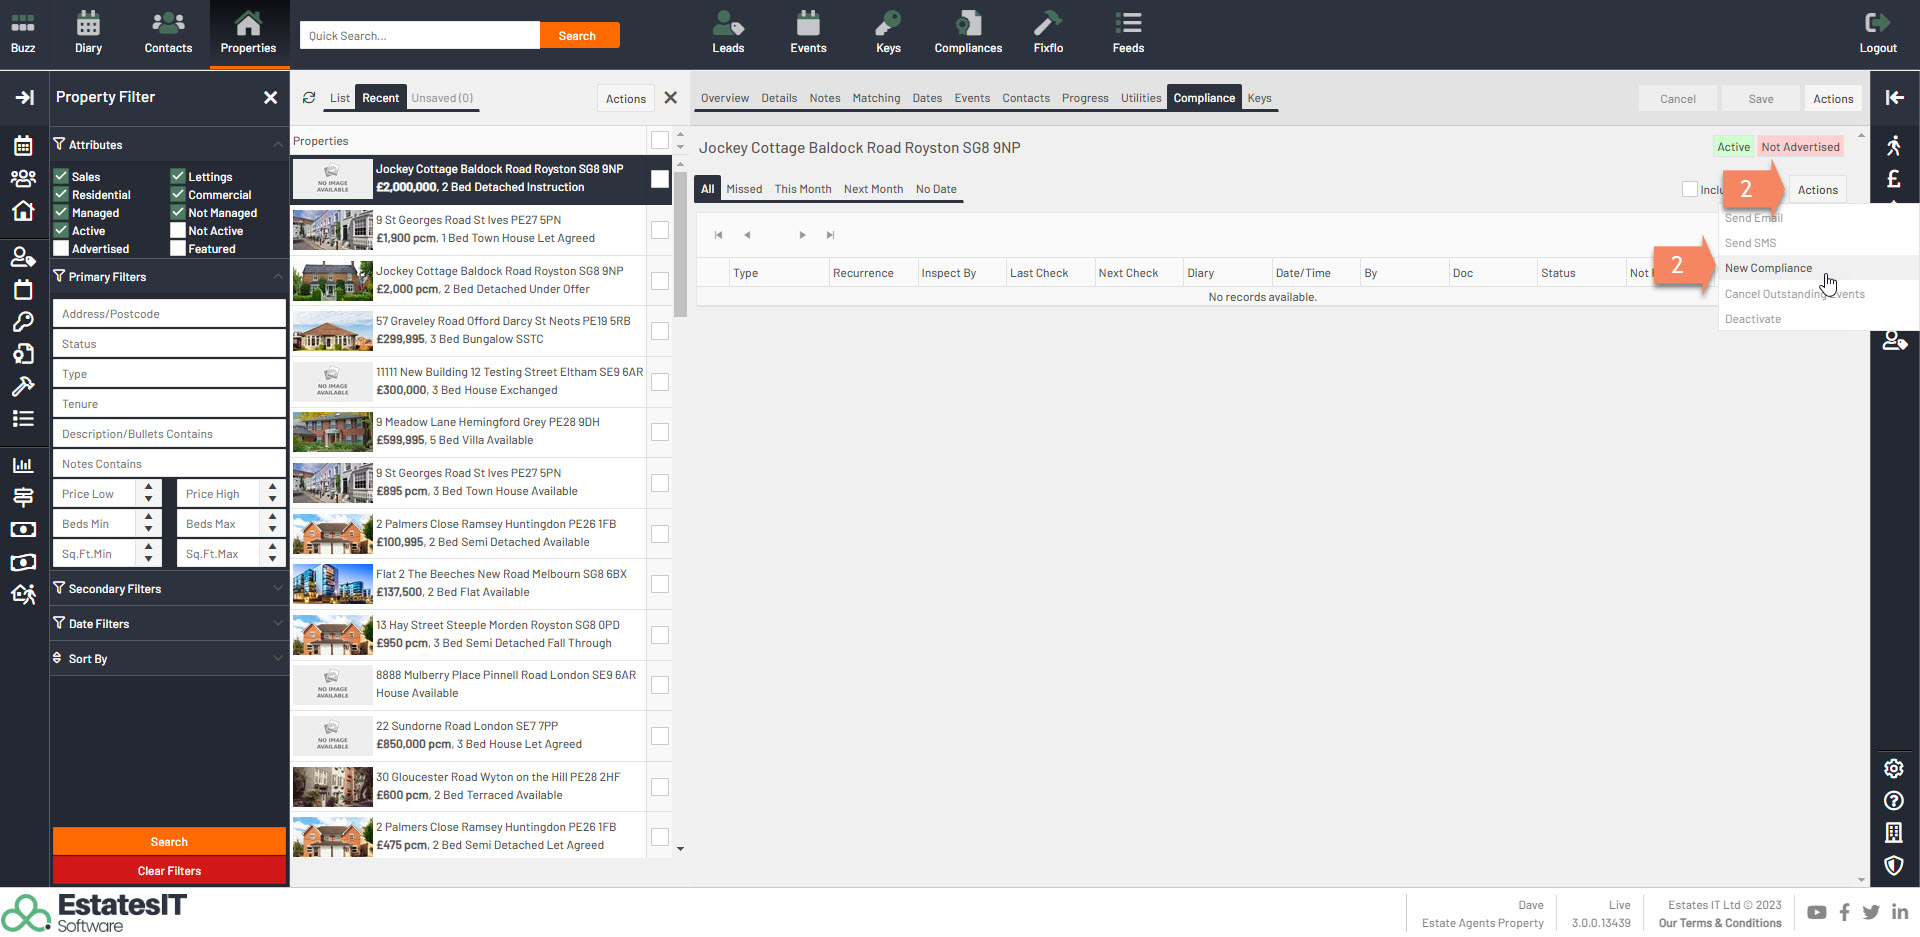Click the Logout icon
This screenshot has height=937, width=1920.
(x=1877, y=33)
